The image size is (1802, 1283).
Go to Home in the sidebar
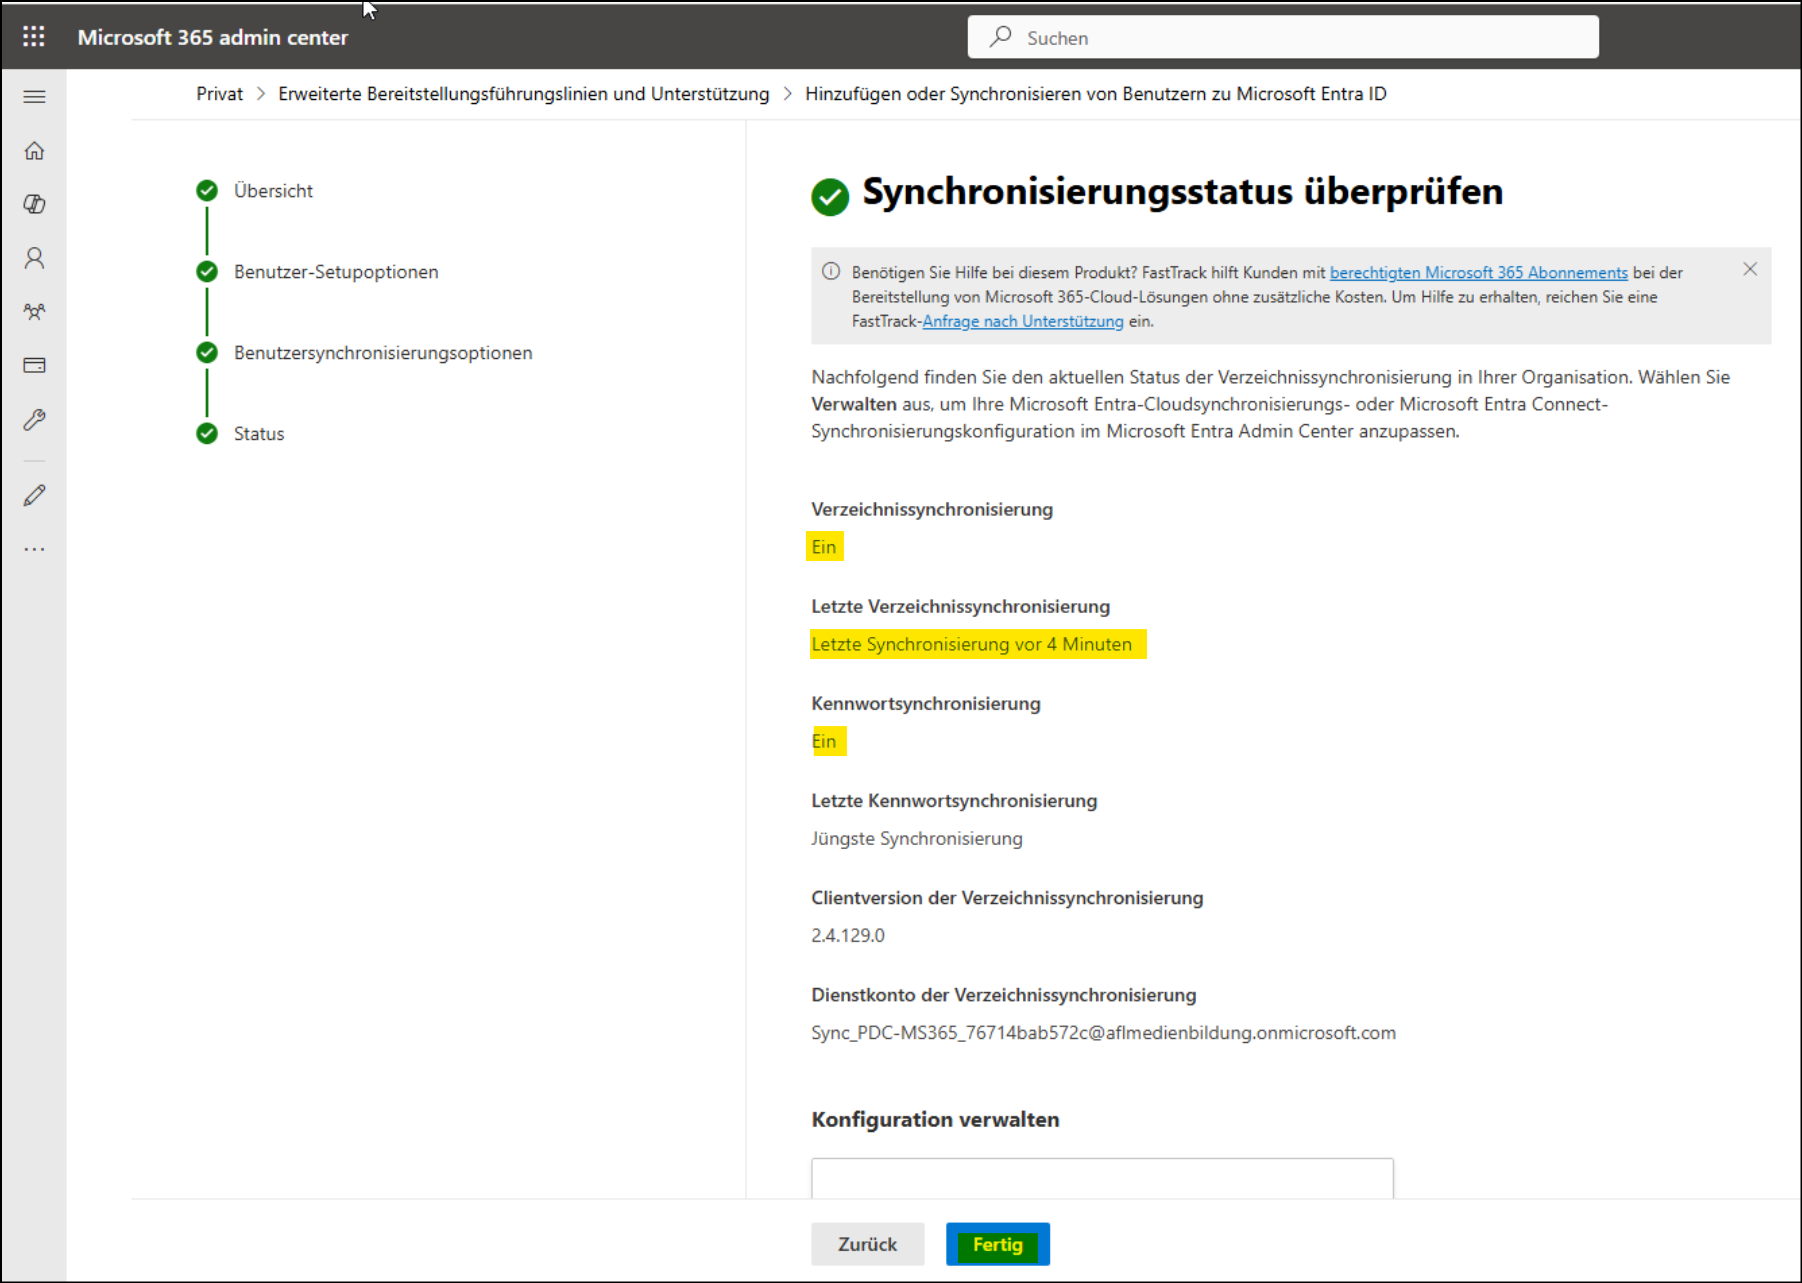[x=34, y=151]
